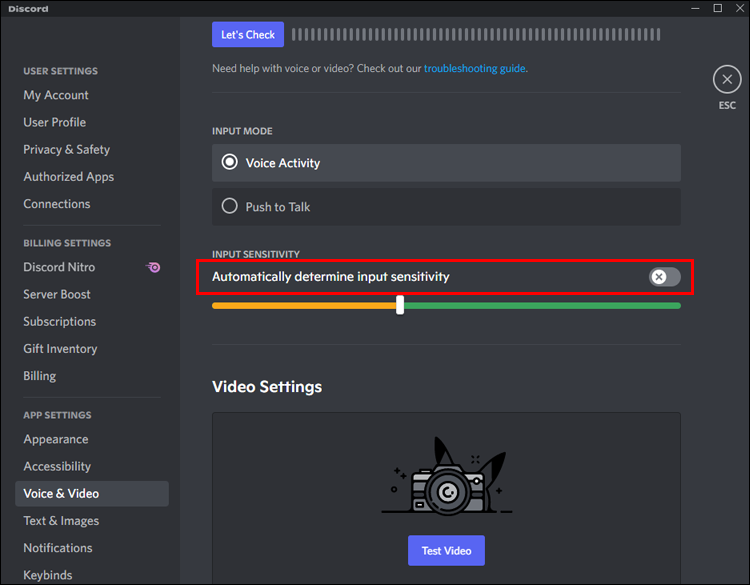This screenshot has width=750, height=585.
Task: Close the Discord window
Action: coord(739,8)
